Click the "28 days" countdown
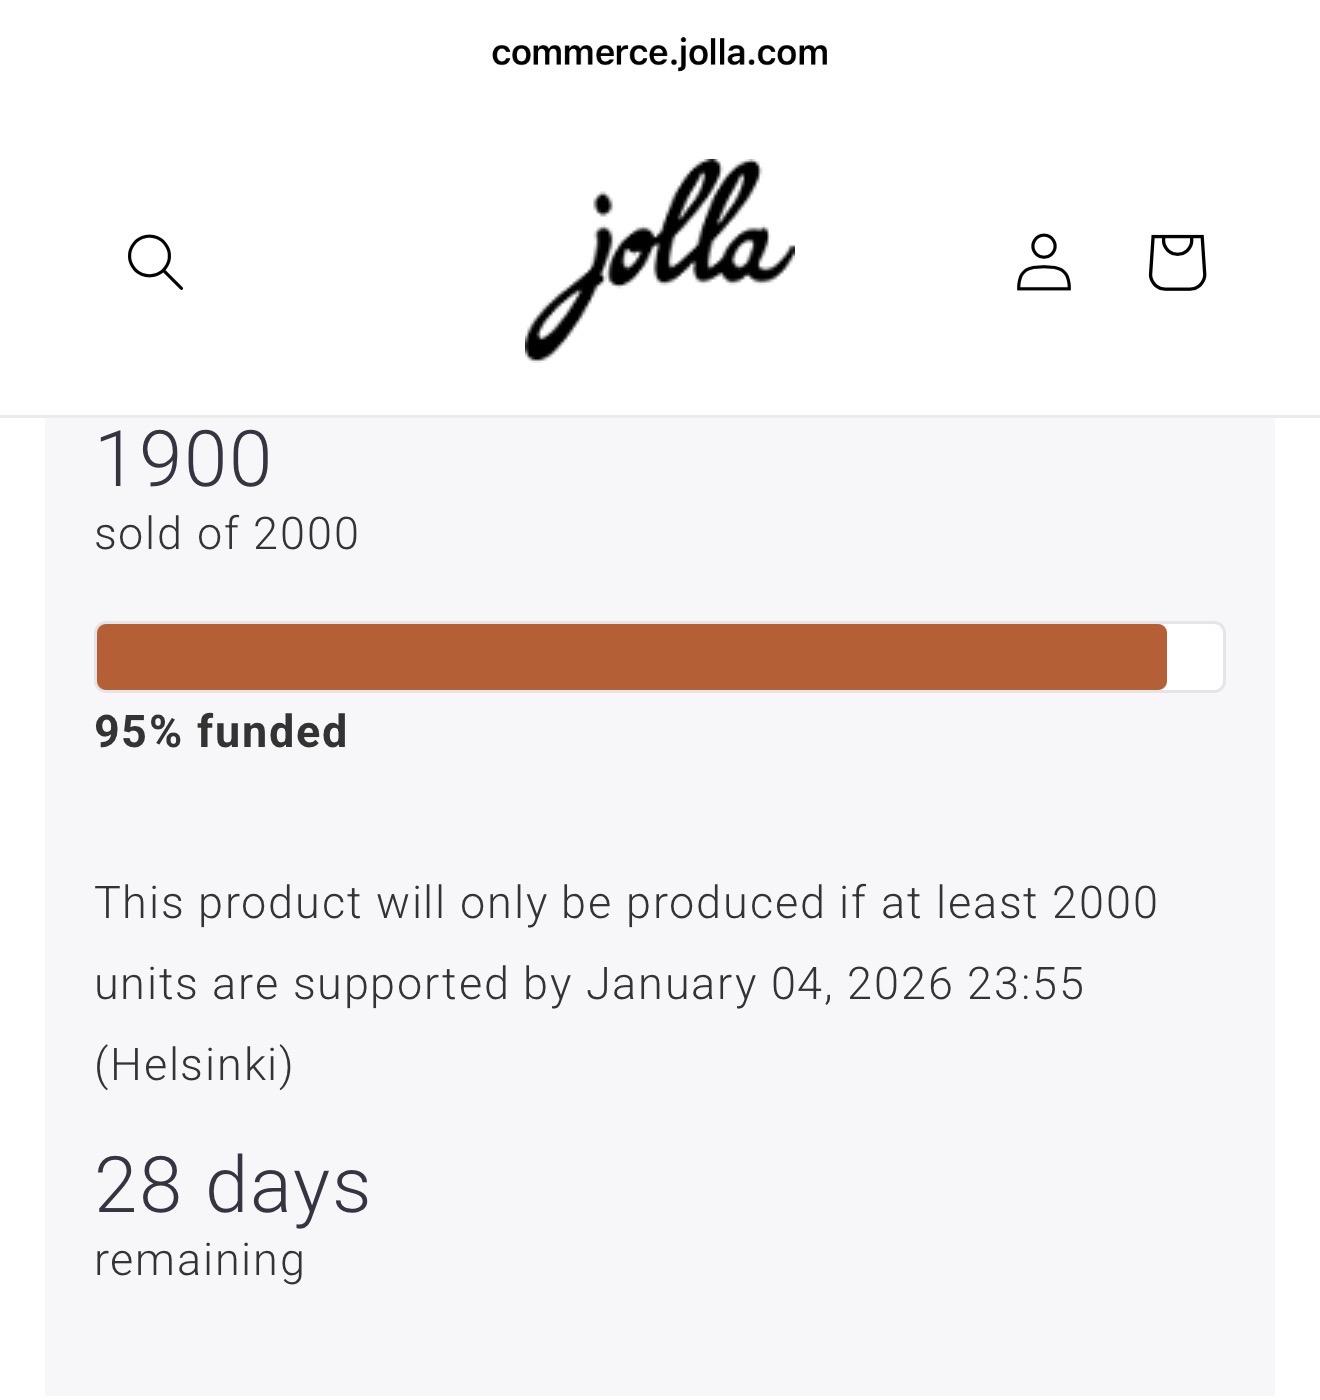This screenshot has width=1320, height=1400. point(232,1185)
